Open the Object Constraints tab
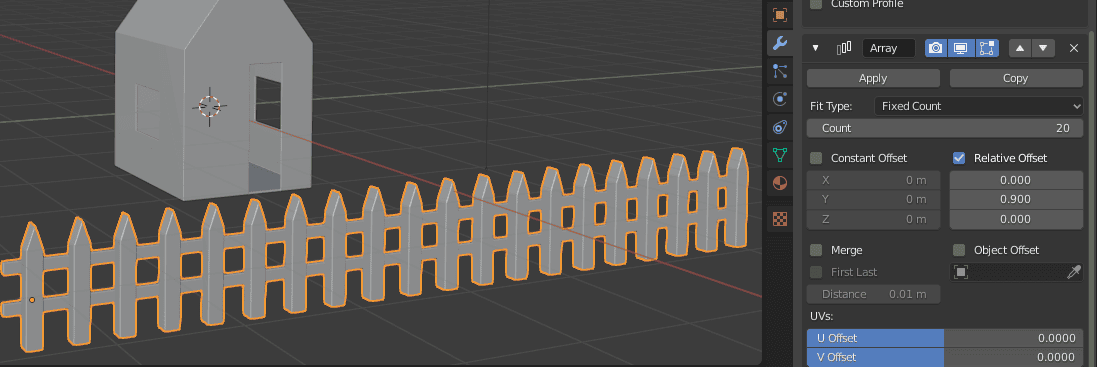1097x367 pixels. click(779, 127)
